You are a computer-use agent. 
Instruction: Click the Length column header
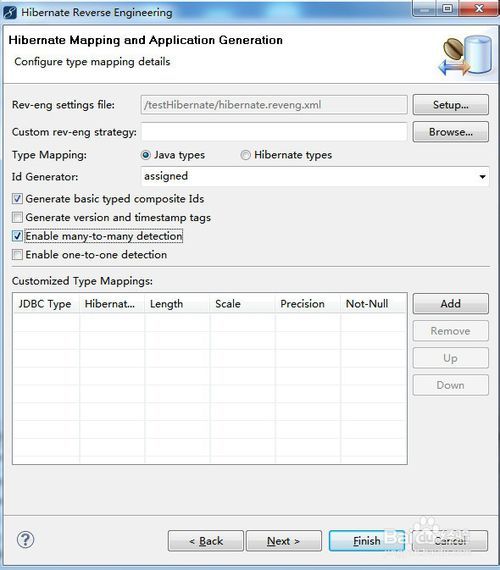click(x=177, y=304)
